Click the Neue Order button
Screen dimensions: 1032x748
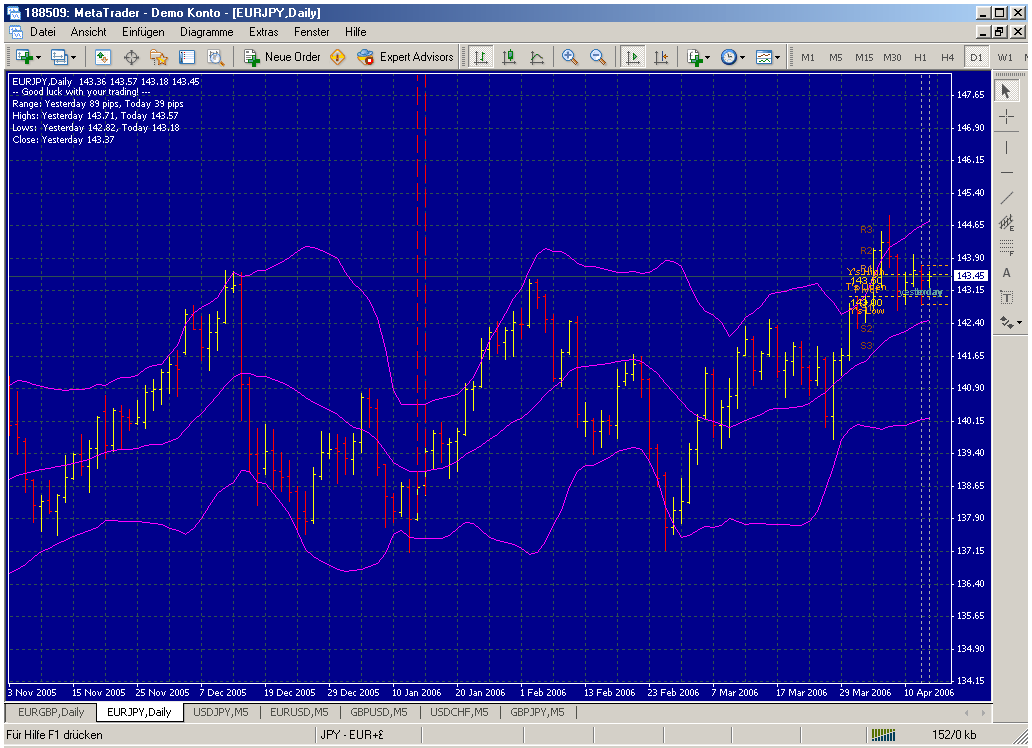tap(282, 57)
